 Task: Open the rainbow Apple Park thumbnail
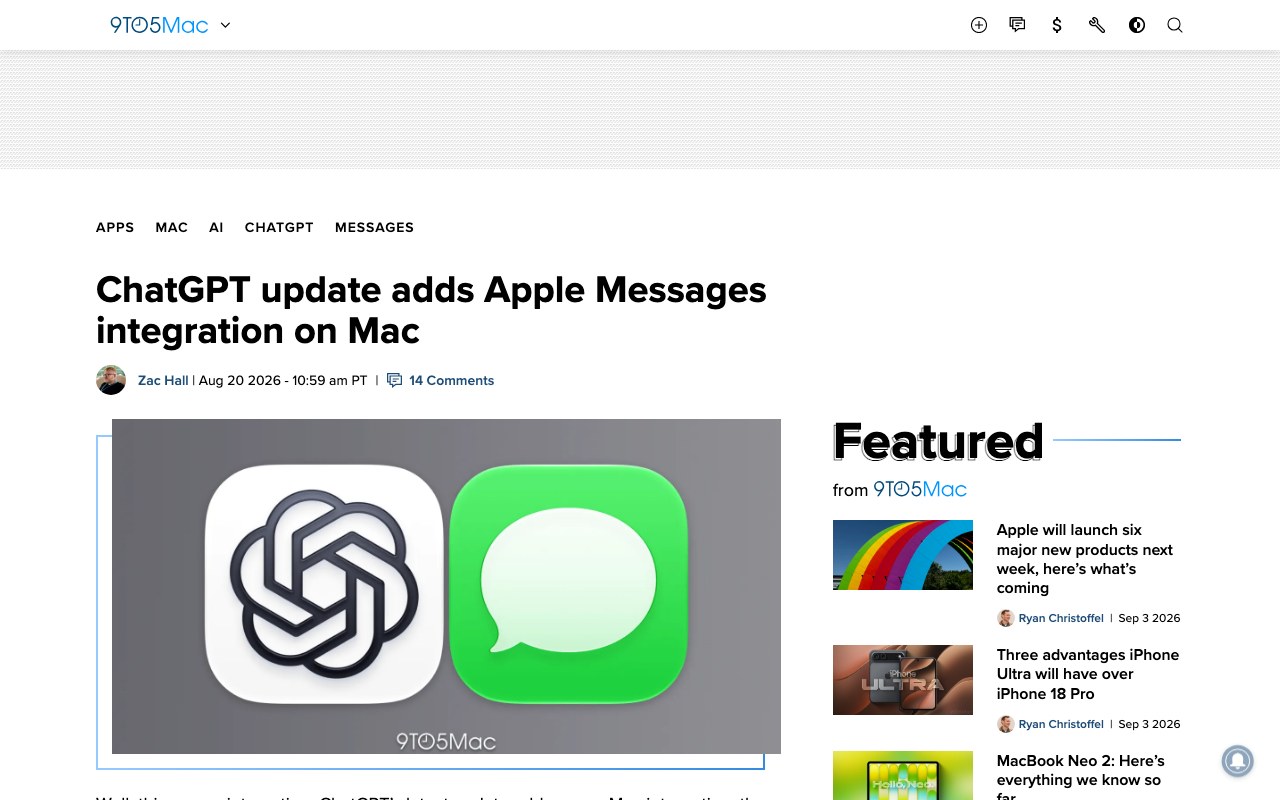tap(903, 555)
